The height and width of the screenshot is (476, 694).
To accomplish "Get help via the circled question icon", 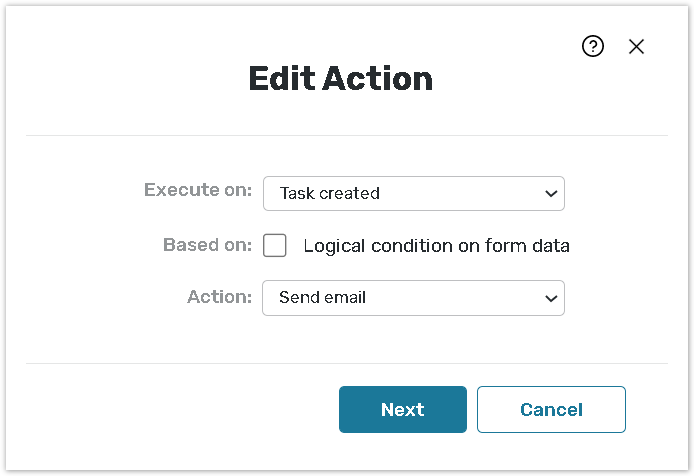I will 593,46.
